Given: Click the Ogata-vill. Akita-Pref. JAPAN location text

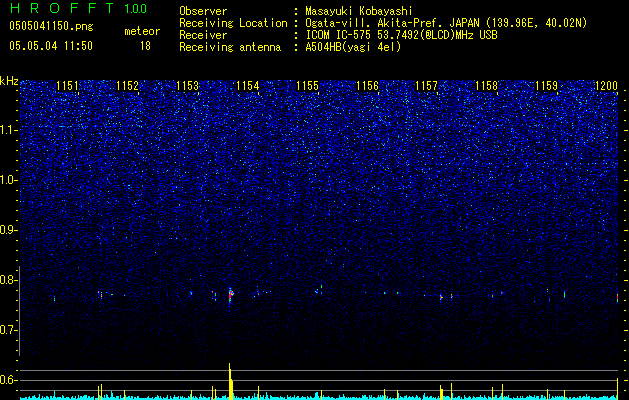Looking at the screenshot, I should [392, 23].
